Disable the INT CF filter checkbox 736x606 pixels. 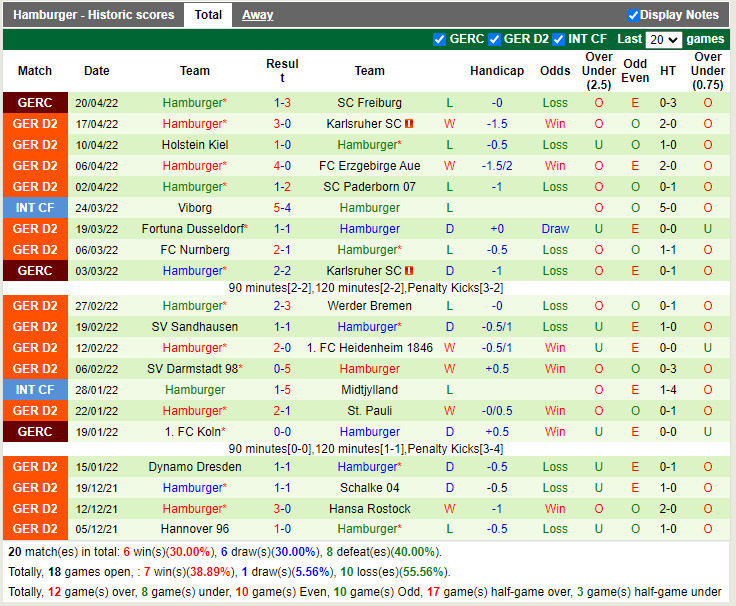[x=558, y=40]
